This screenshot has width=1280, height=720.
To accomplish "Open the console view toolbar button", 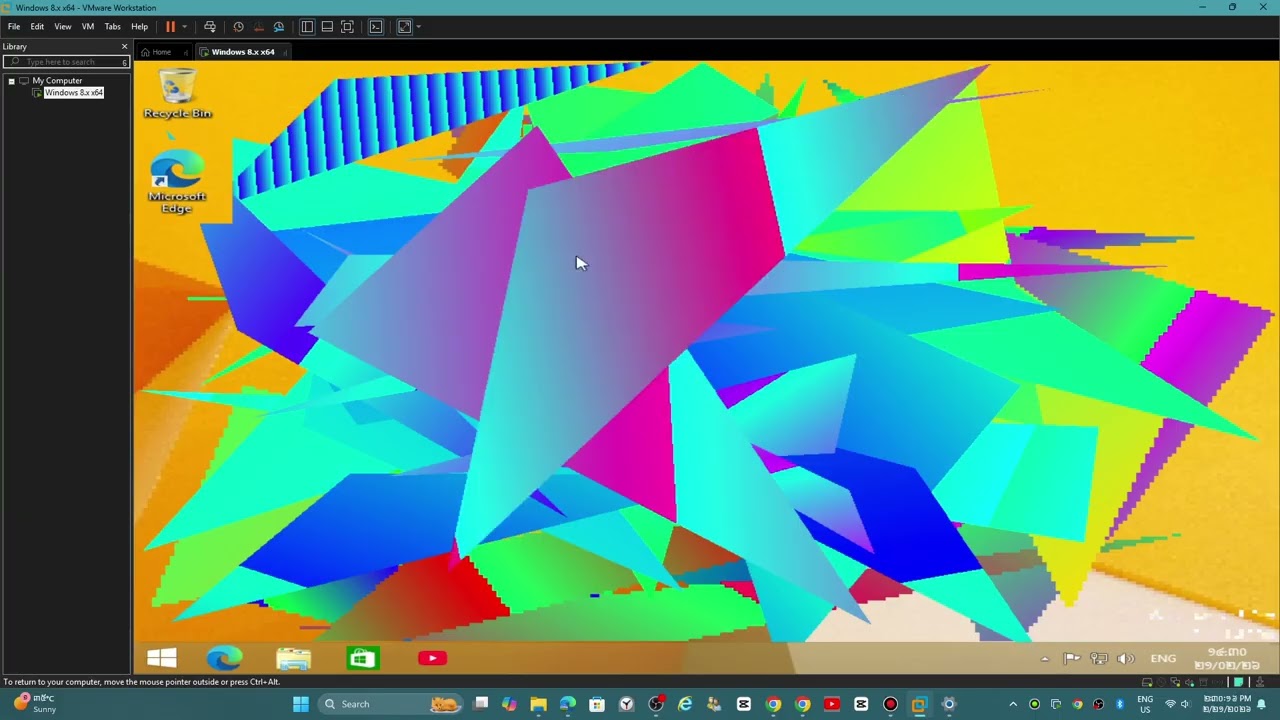I will pyautogui.click(x=376, y=27).
